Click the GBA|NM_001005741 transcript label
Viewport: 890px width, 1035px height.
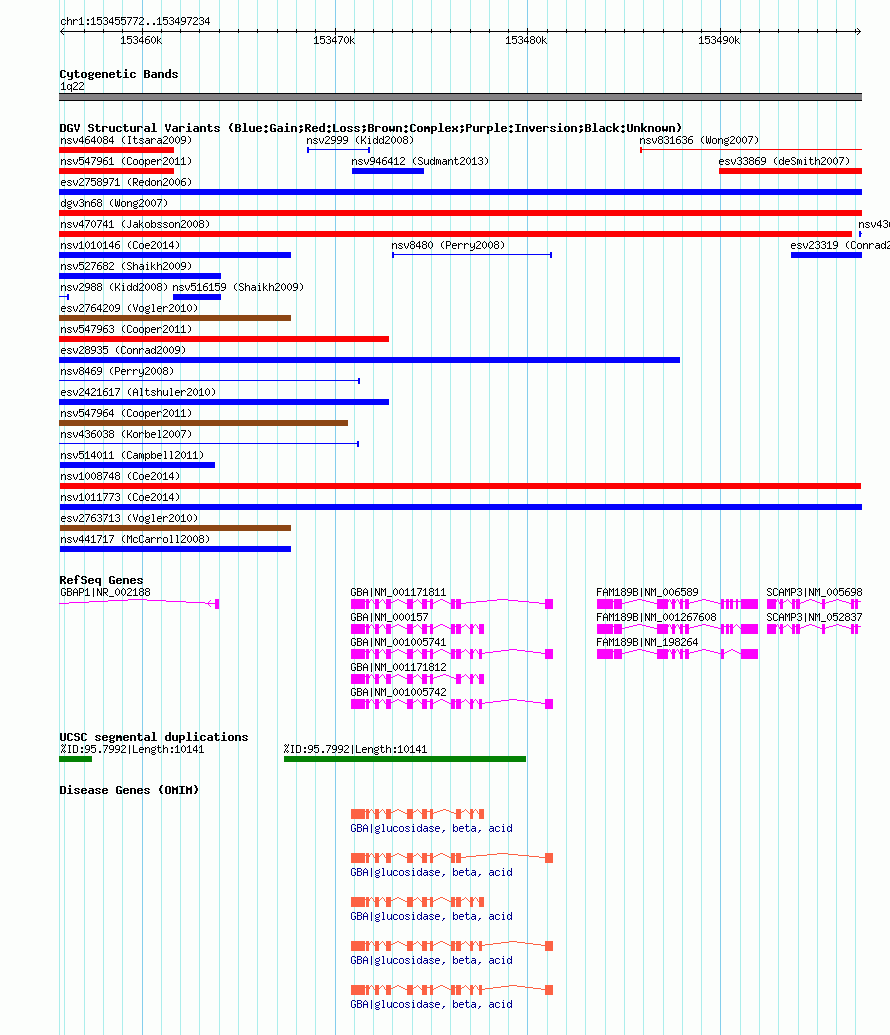(x=398, y=642)
